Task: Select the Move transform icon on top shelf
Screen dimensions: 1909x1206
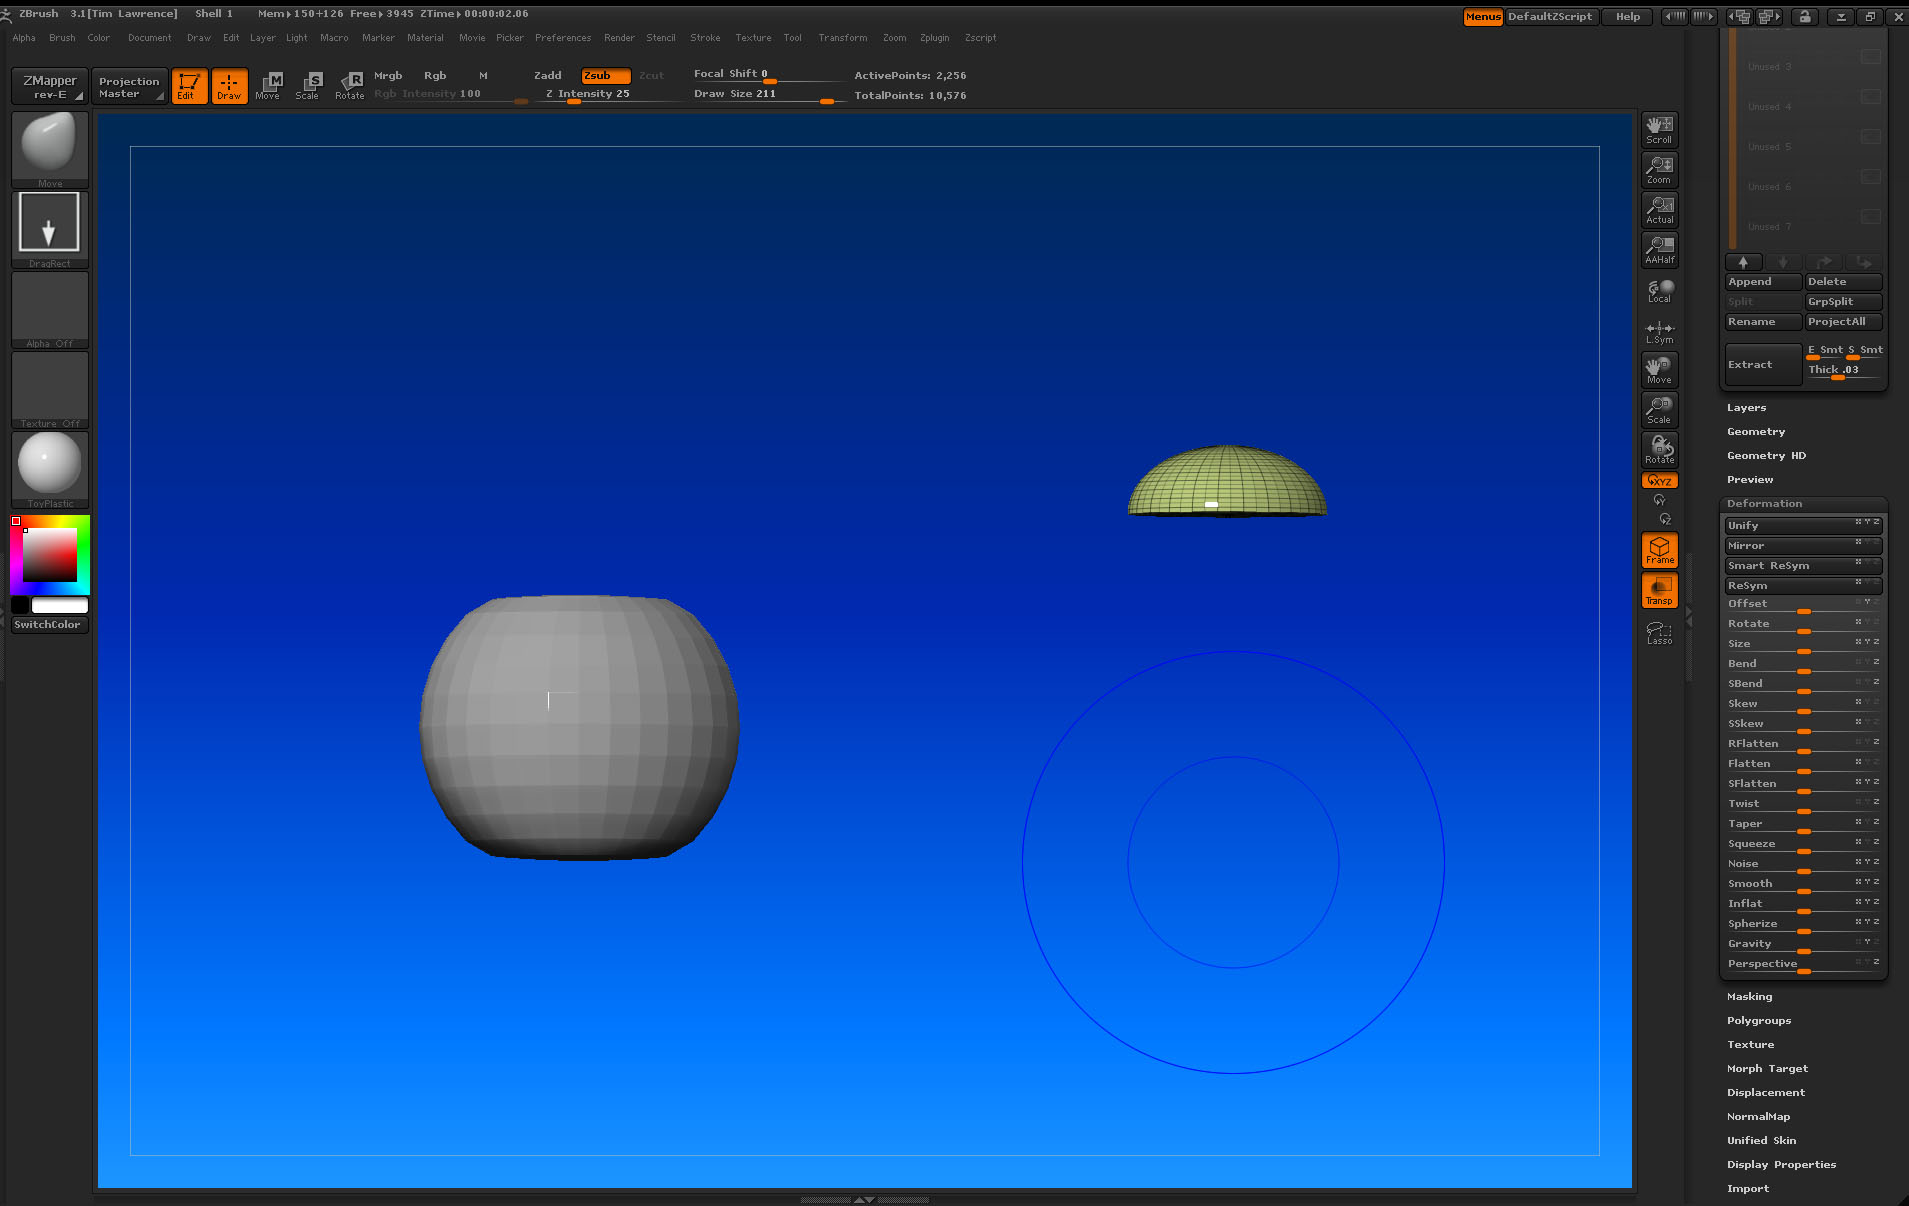Action: (x=268, y=85)
